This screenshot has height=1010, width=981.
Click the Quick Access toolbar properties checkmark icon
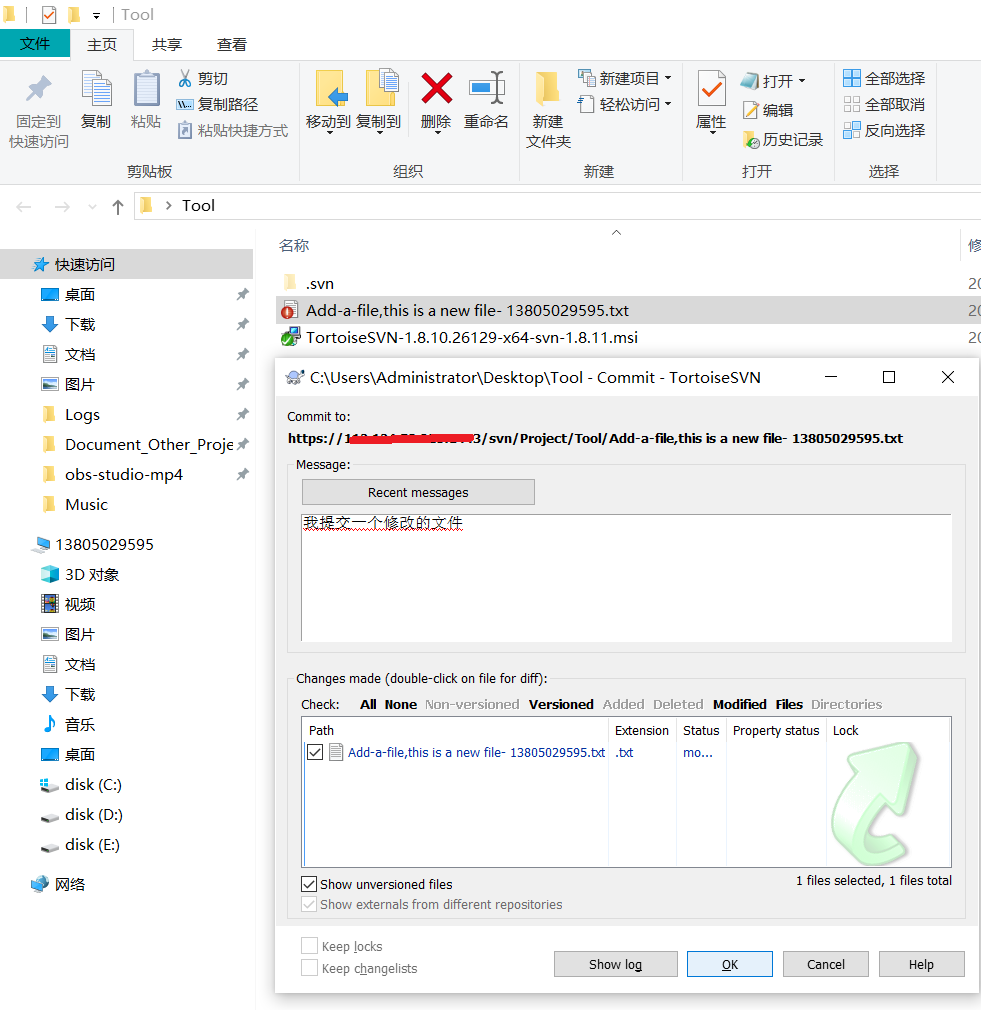(49, 14)
